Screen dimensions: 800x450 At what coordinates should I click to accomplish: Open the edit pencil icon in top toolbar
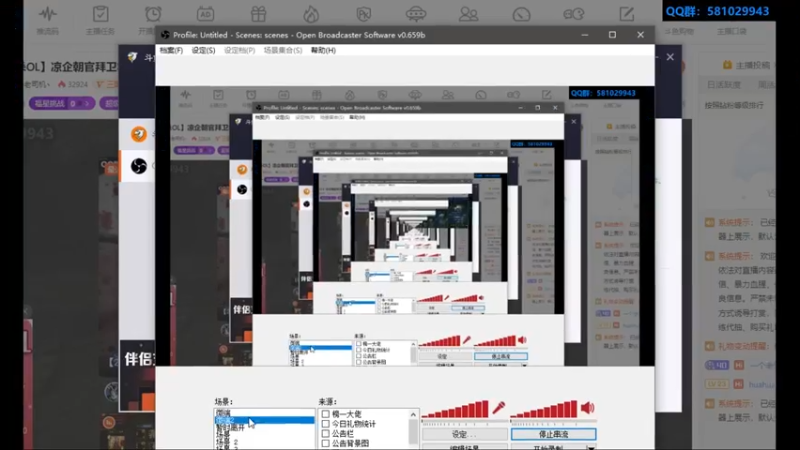coord(627,14)
